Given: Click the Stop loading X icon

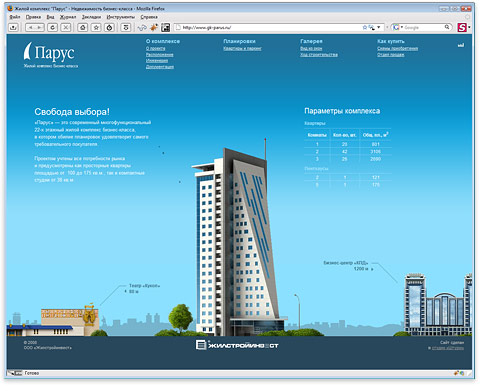Looking at the screenshot, I should [66, 28].
